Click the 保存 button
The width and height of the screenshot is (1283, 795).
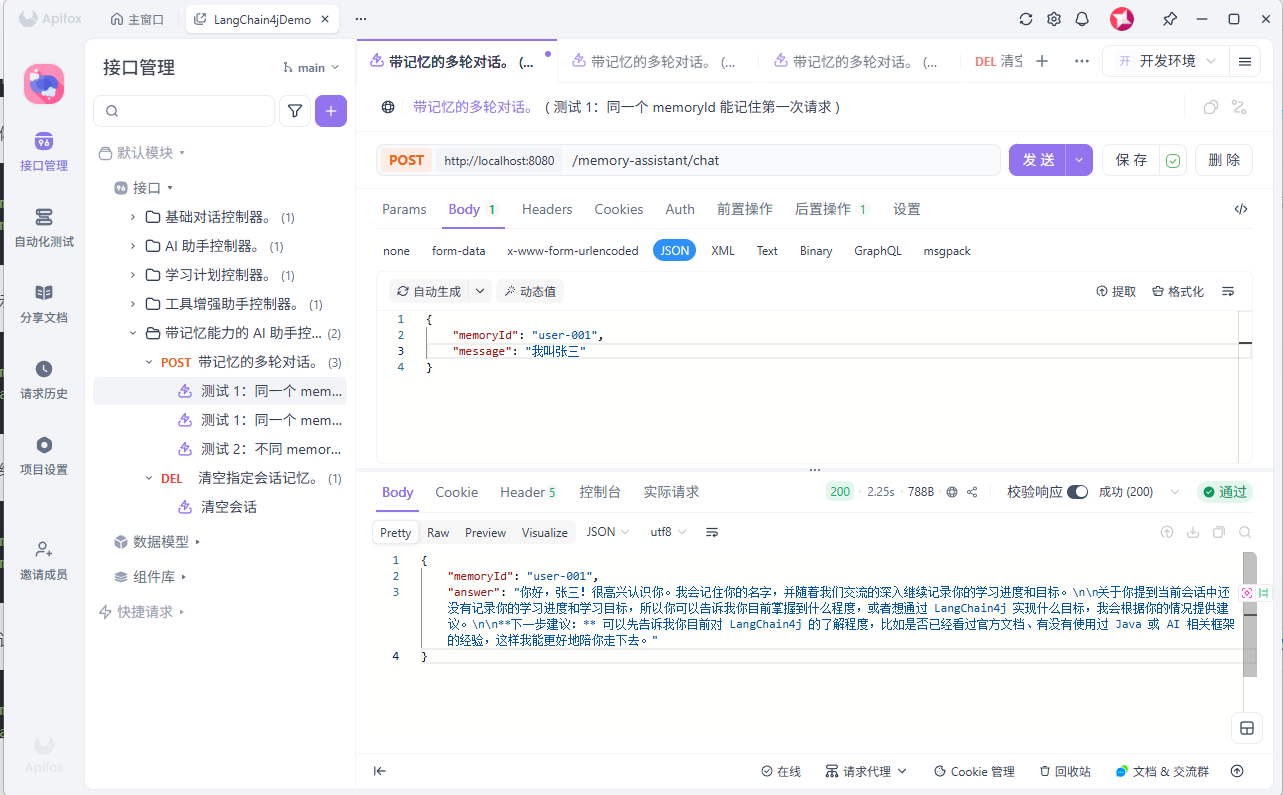[1131, 160]
